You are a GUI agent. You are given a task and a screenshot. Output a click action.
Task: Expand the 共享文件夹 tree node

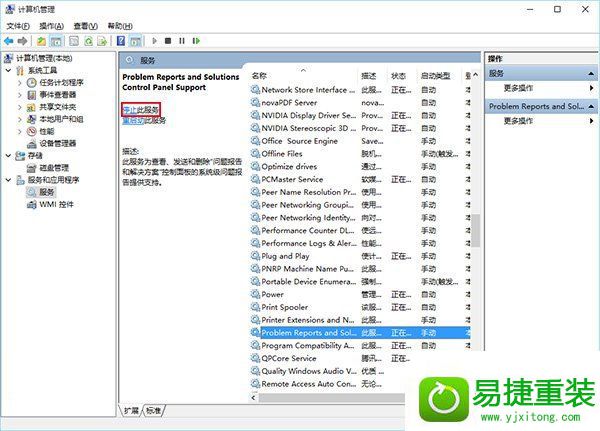(x=20, y=107)
